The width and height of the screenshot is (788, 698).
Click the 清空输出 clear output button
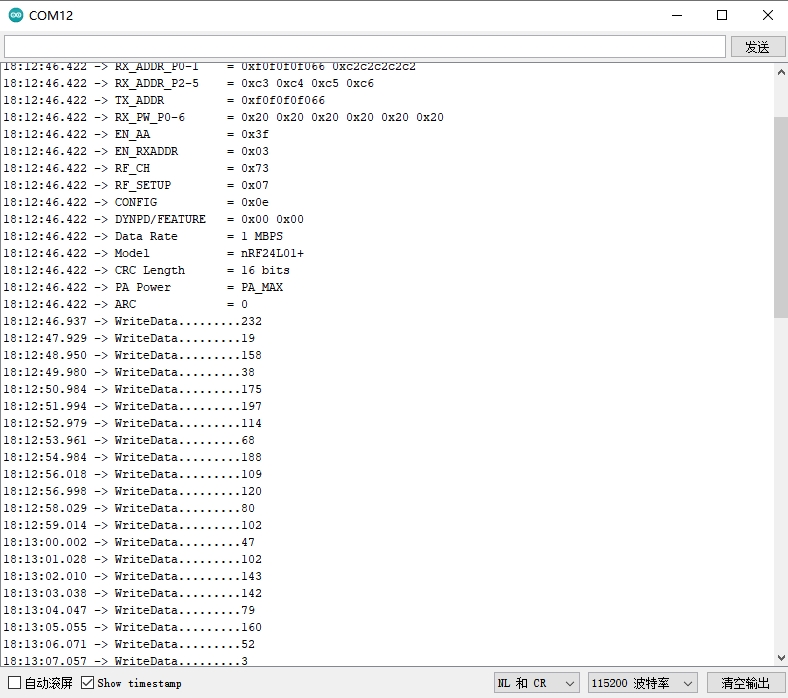pyautogui.click(x=745, y=683)
